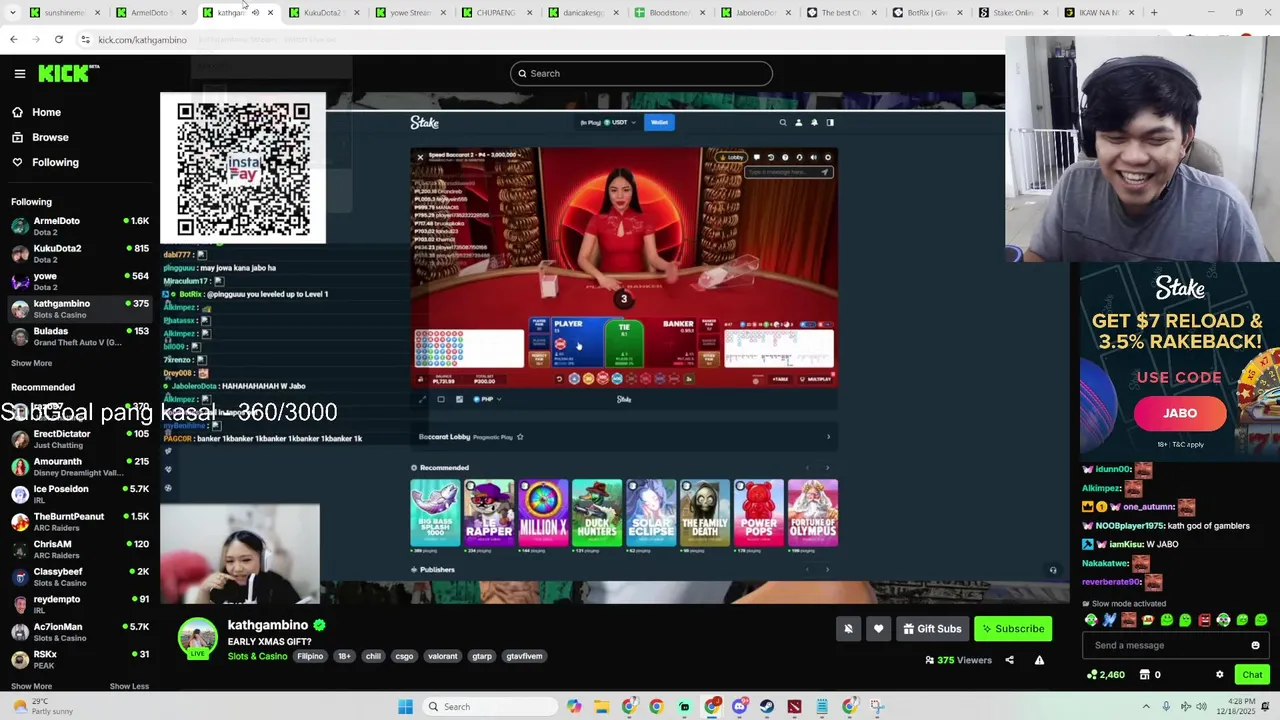Open File Explorer from taskbar
This screenshot has height=720, width=1280.
(601, 707)
